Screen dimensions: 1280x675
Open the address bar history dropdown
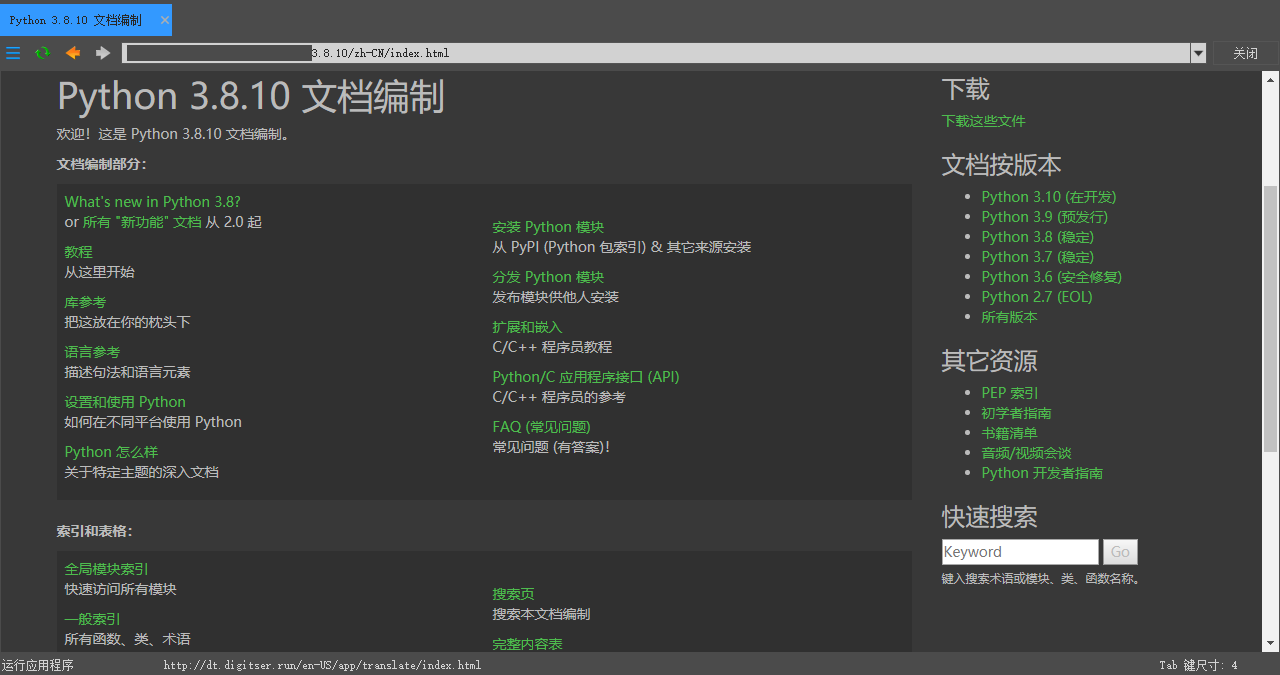[1196, 53]
